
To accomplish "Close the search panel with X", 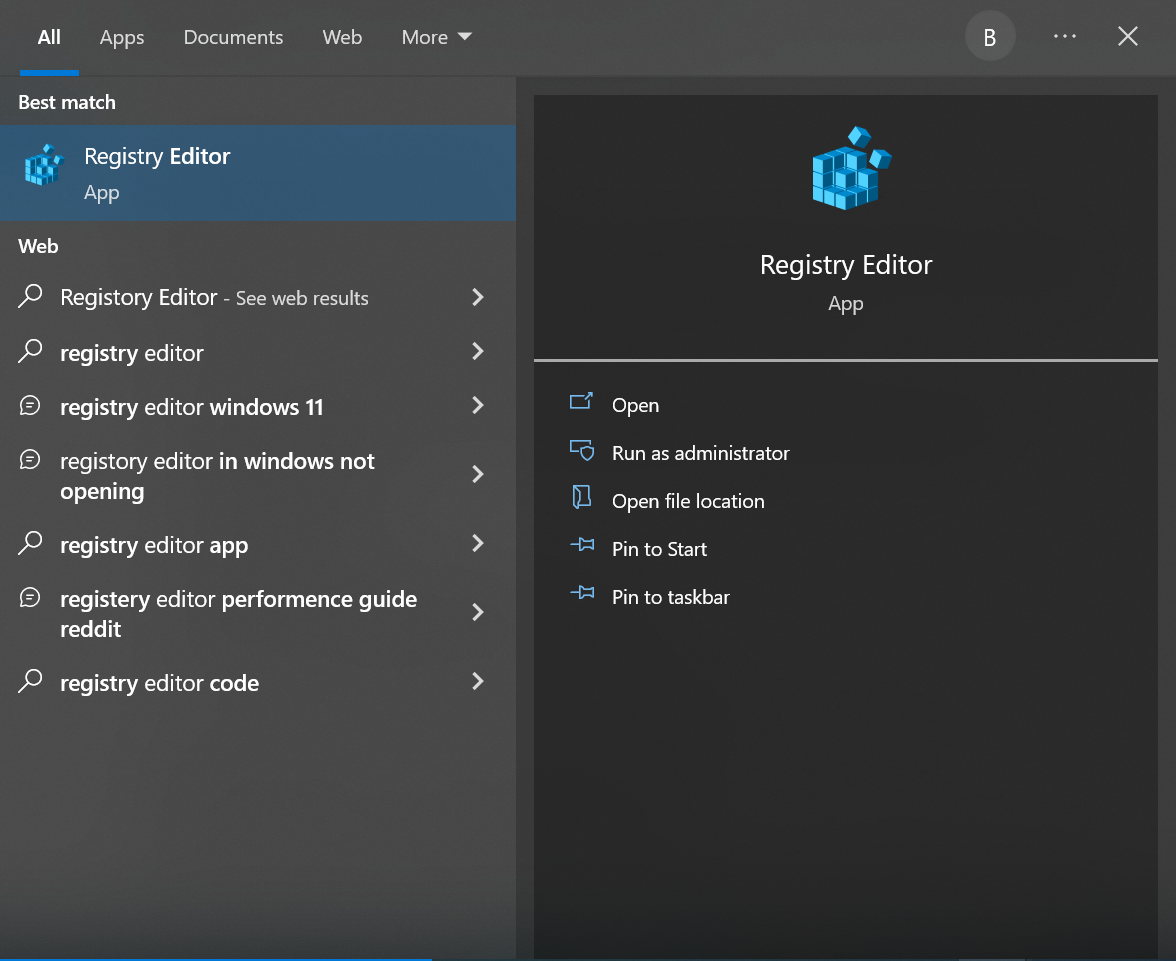I will coord(1128,37).
